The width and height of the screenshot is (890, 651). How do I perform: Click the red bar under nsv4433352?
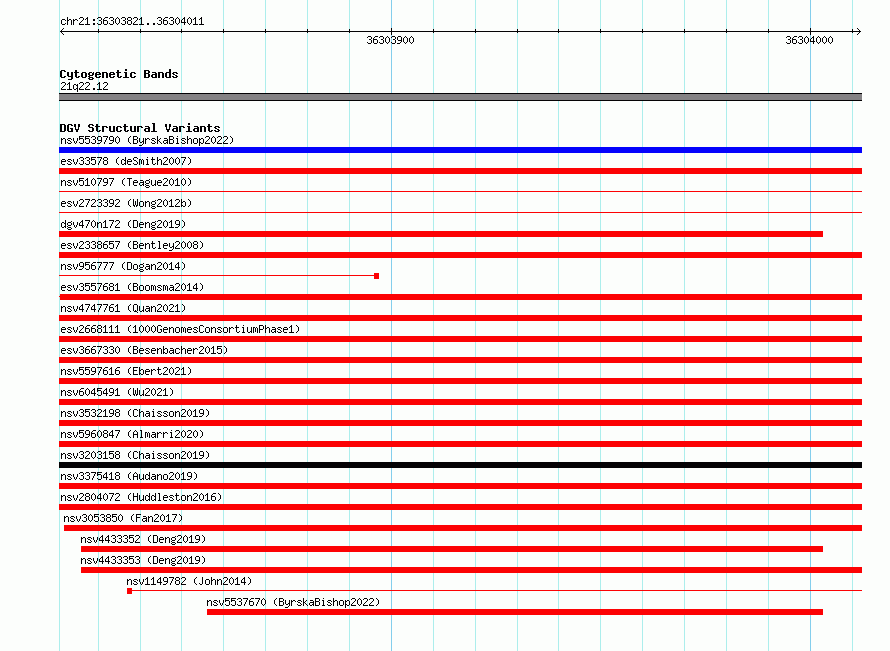tap(452, 549)
